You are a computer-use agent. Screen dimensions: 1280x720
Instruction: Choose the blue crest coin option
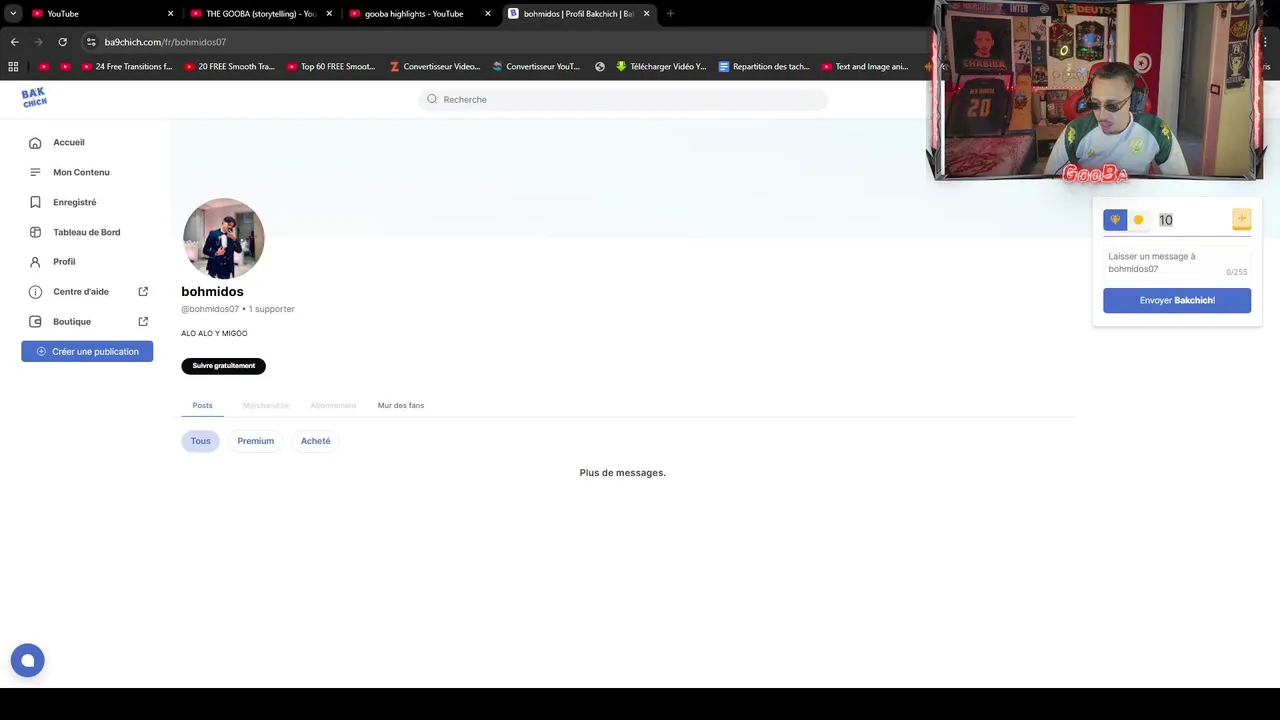click(x=1115, y=220)
